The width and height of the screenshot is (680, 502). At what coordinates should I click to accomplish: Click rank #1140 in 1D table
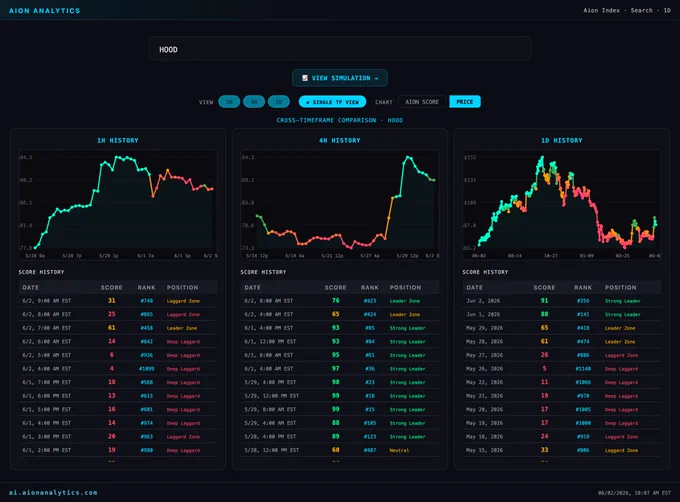[583, 368]
